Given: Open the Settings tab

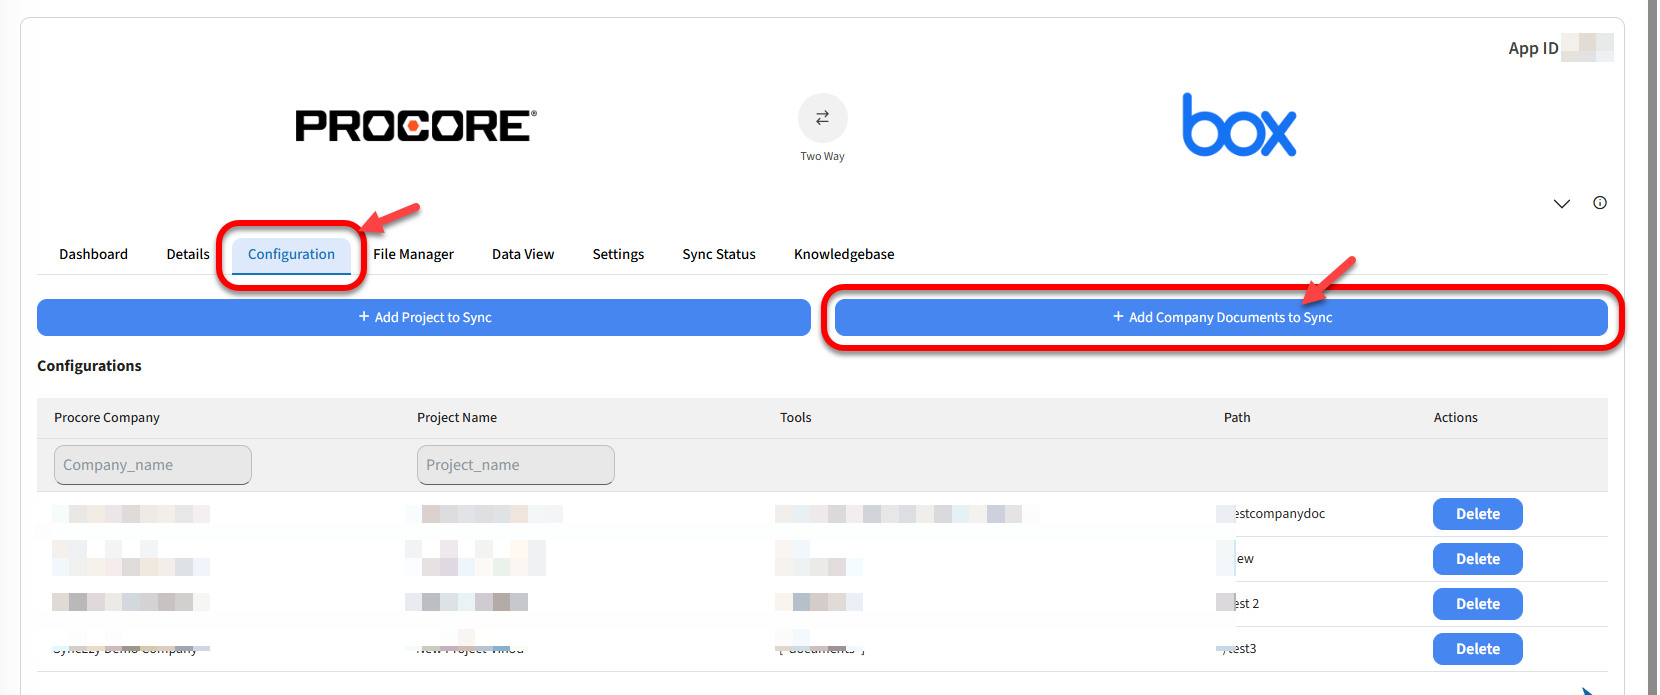Looking at the screenshot, I should 618,254.
